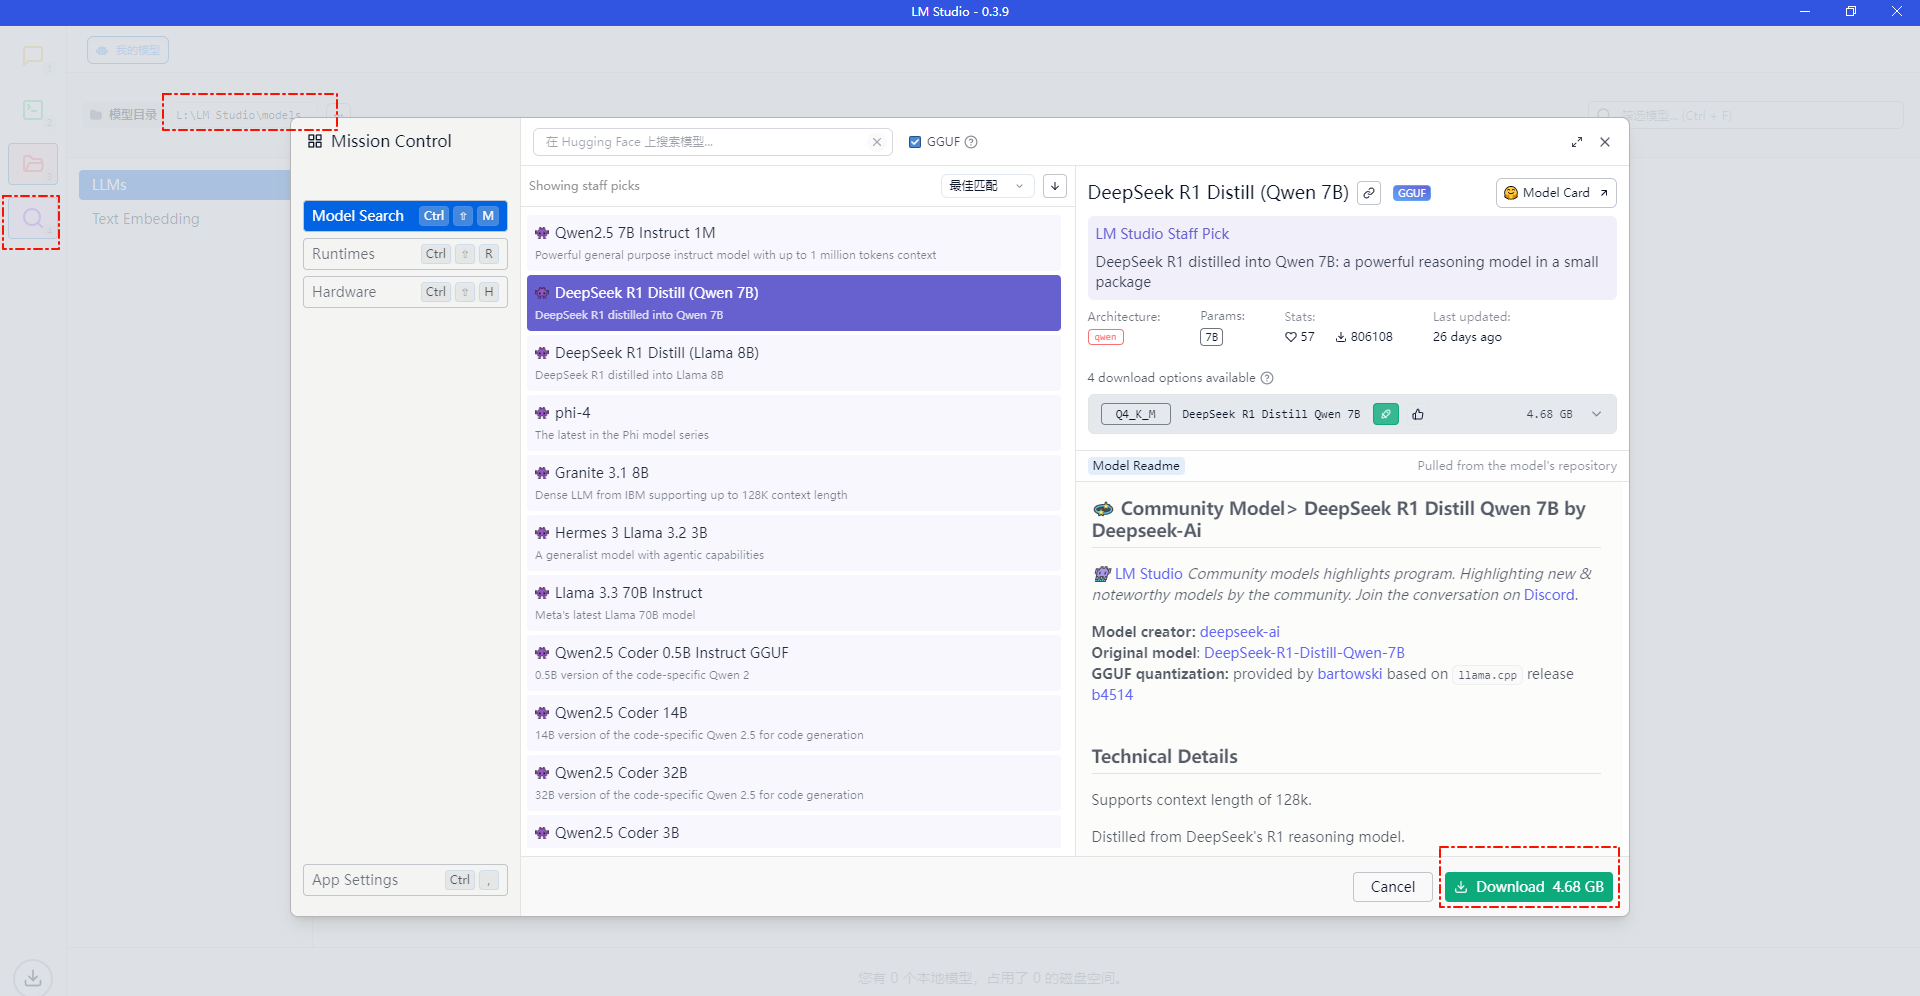The image size is (1920, 996).
Task: Clear the Hugging Face search field with the X
Action: pos(877,142)
